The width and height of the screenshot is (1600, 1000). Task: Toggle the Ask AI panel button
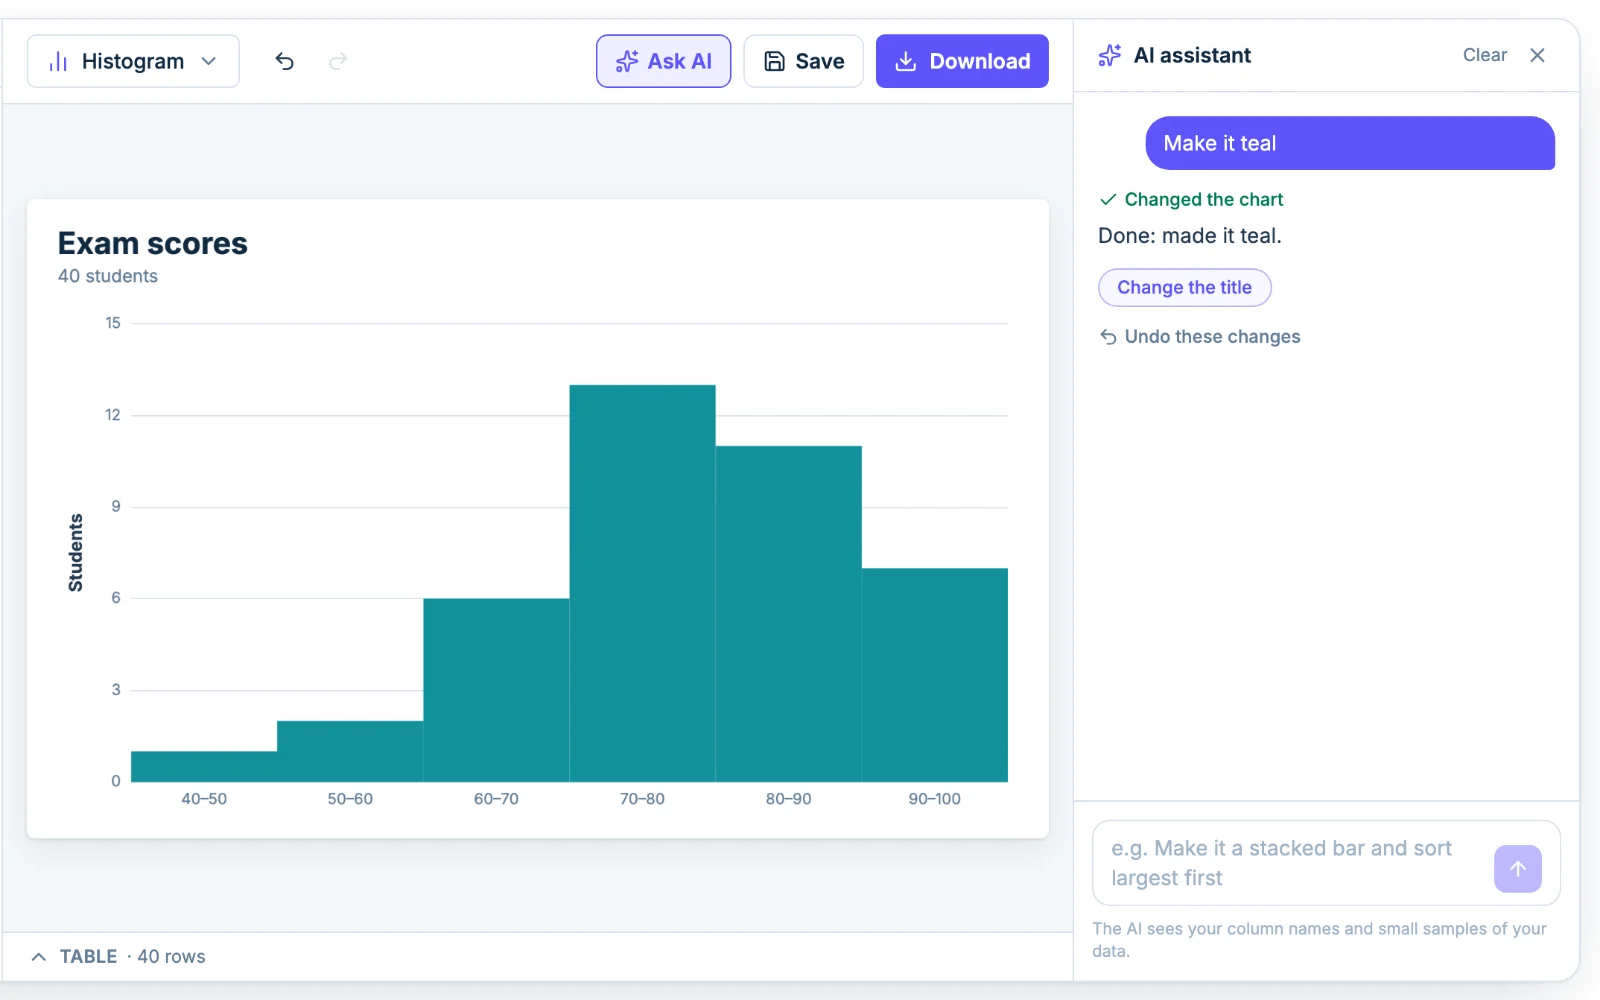coord(664,61)
